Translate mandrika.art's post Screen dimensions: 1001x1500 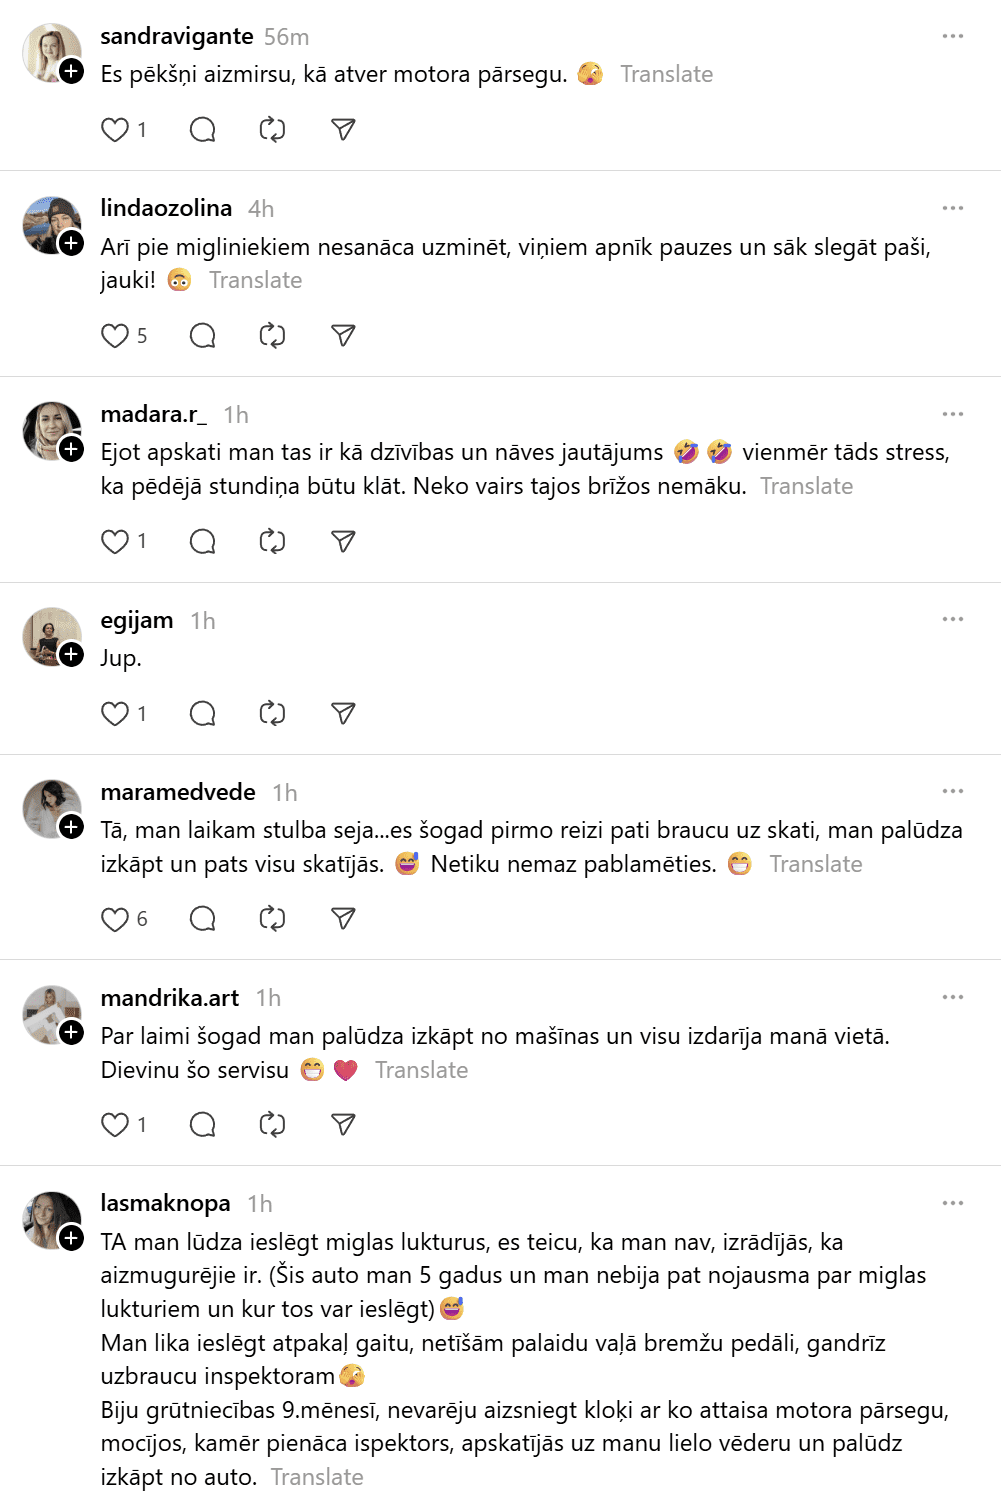click(421, 1070)
